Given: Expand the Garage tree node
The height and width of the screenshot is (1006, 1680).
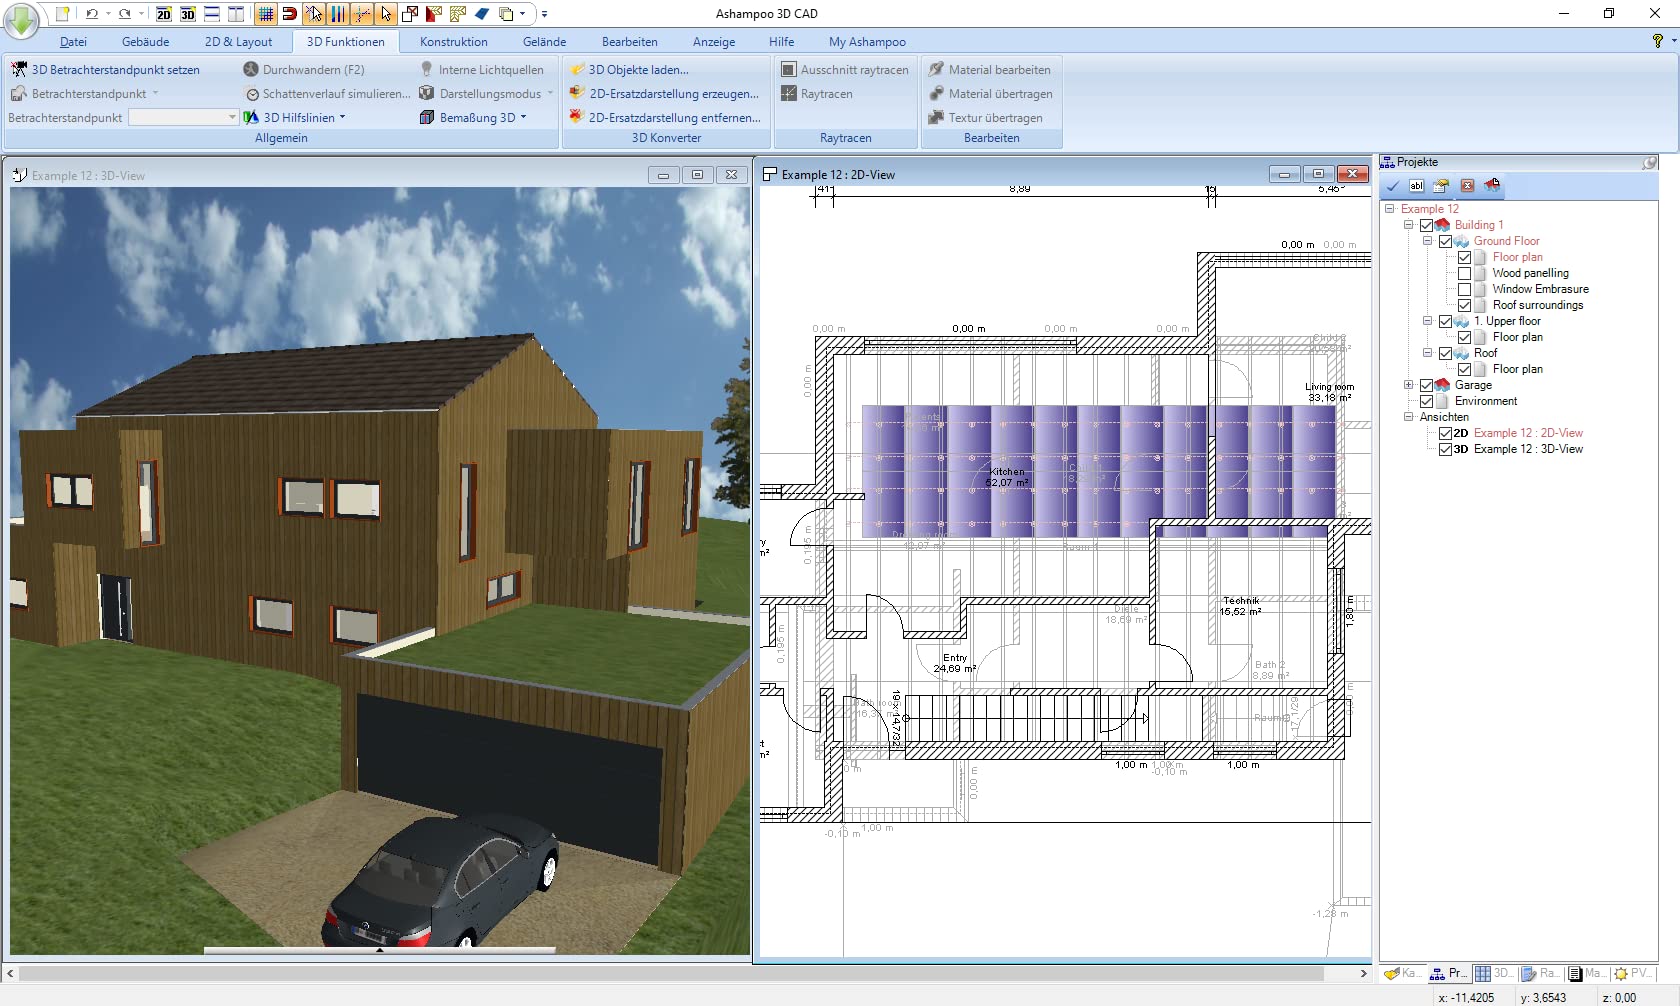Looking at the screenshot, I should 1408,385.
